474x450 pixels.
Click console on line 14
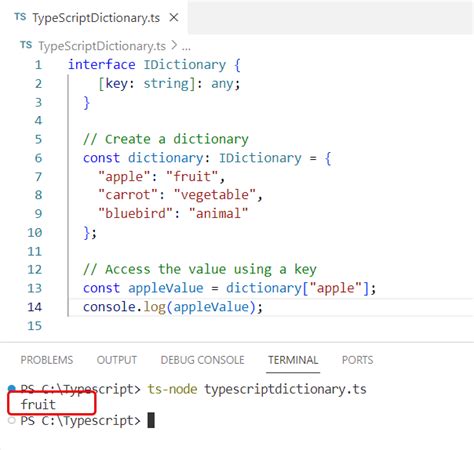pyautogui.click(x=109, y=307)
